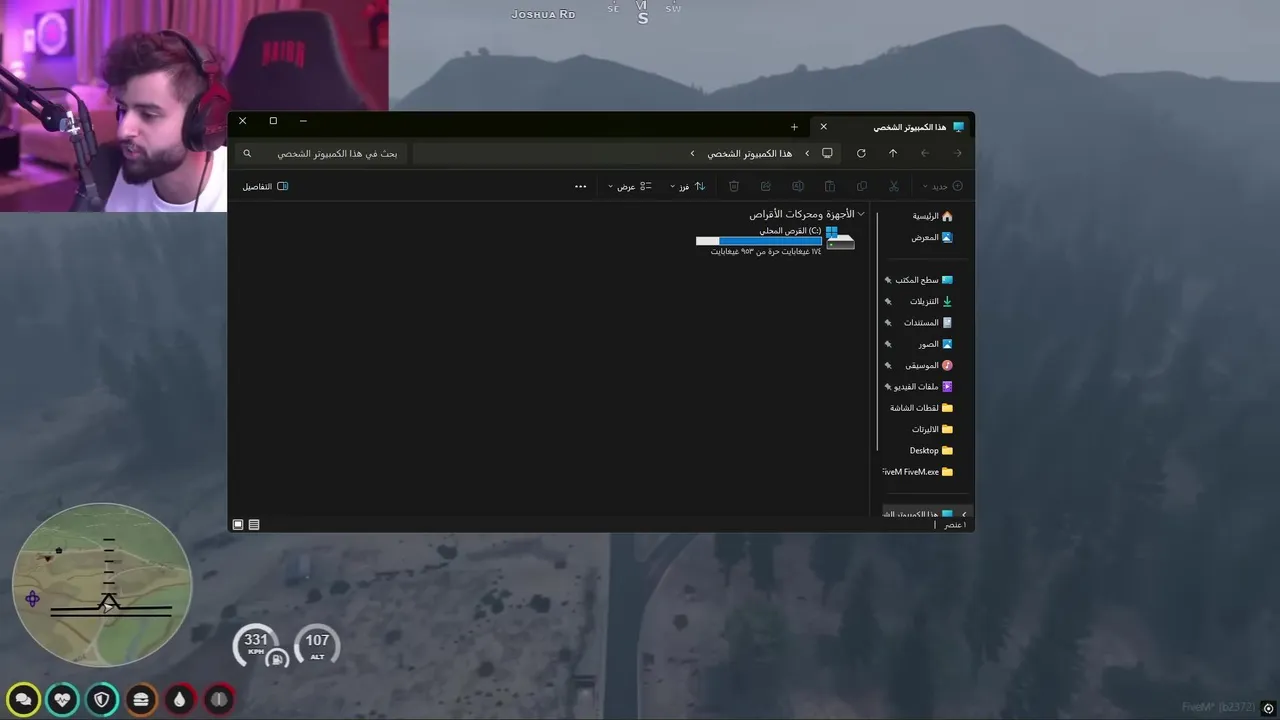Open the Desktop folder in sidebar
1280x720 pixels.
[931, 450]
